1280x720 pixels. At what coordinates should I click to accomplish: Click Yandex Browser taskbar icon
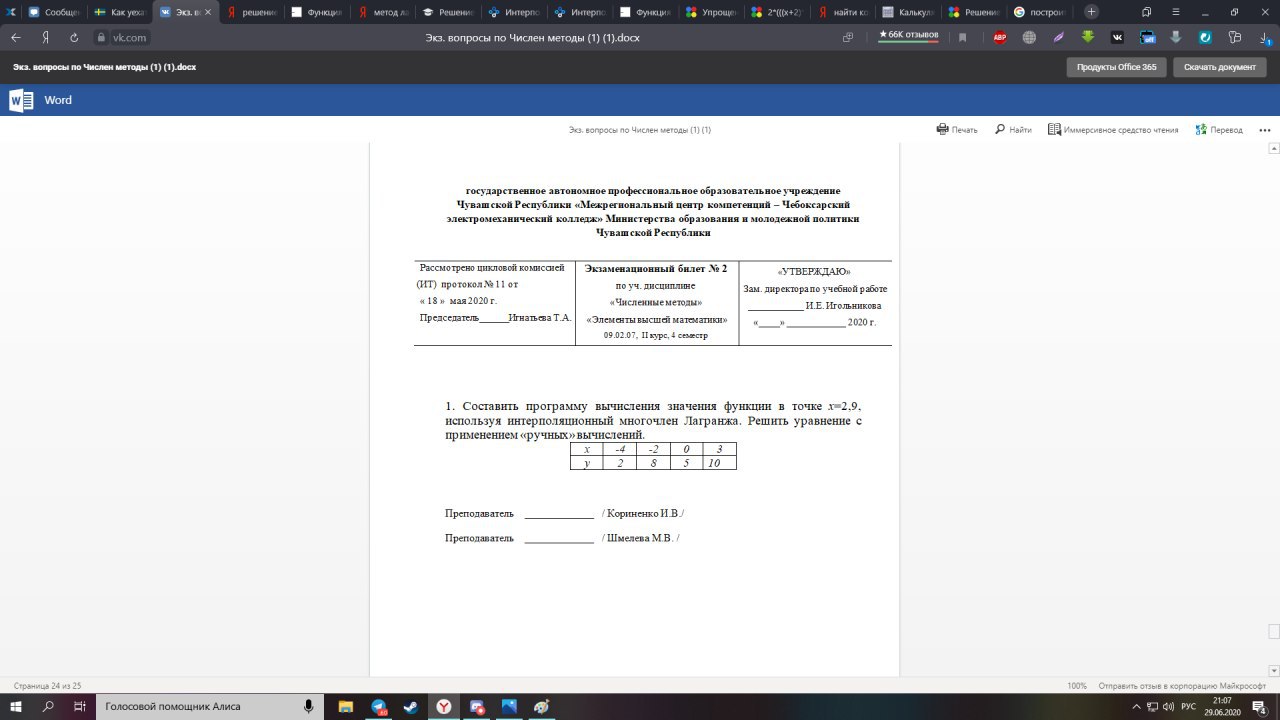pyautogui.click(x=443, y=706)
